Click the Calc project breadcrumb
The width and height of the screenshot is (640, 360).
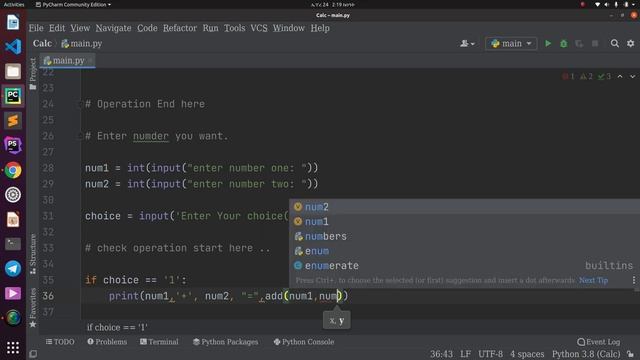[x=42, y=43]
